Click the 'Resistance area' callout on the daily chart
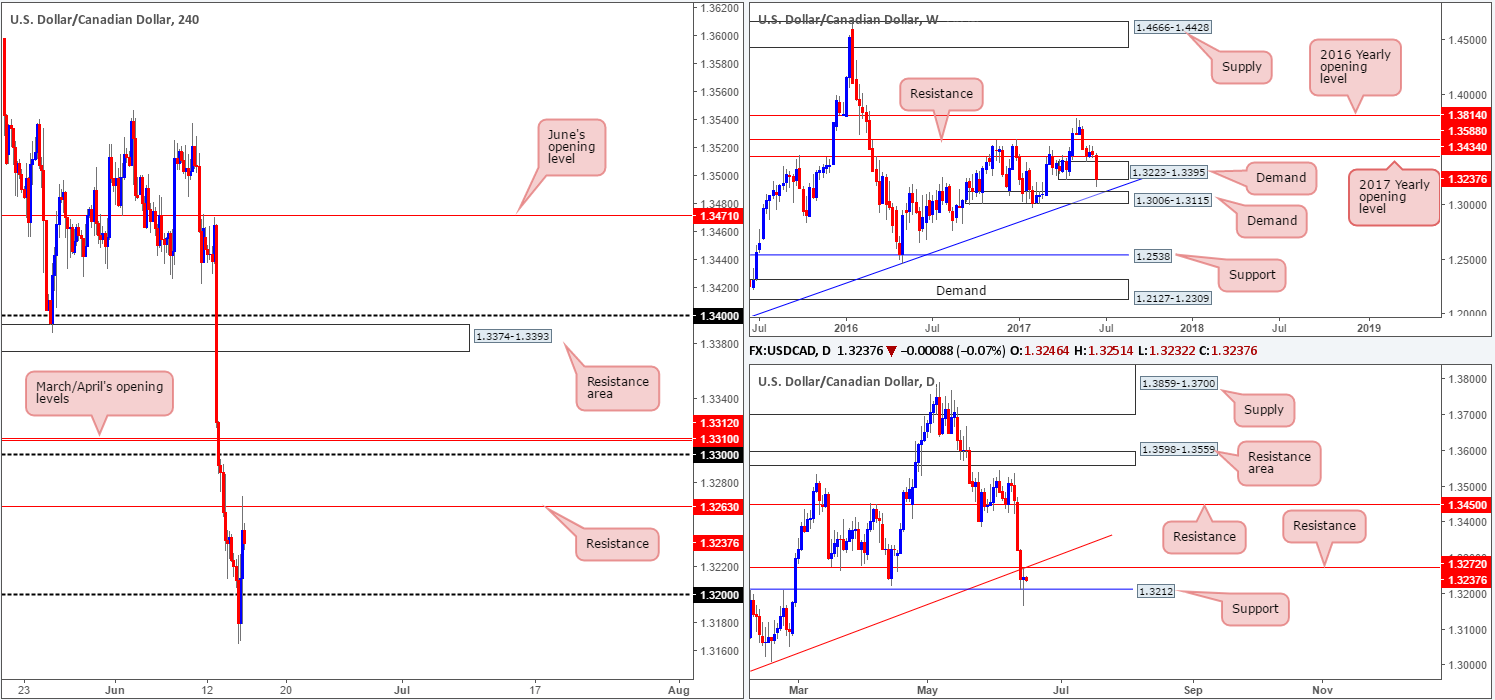1495x700 pixels. click(1279, 462)
